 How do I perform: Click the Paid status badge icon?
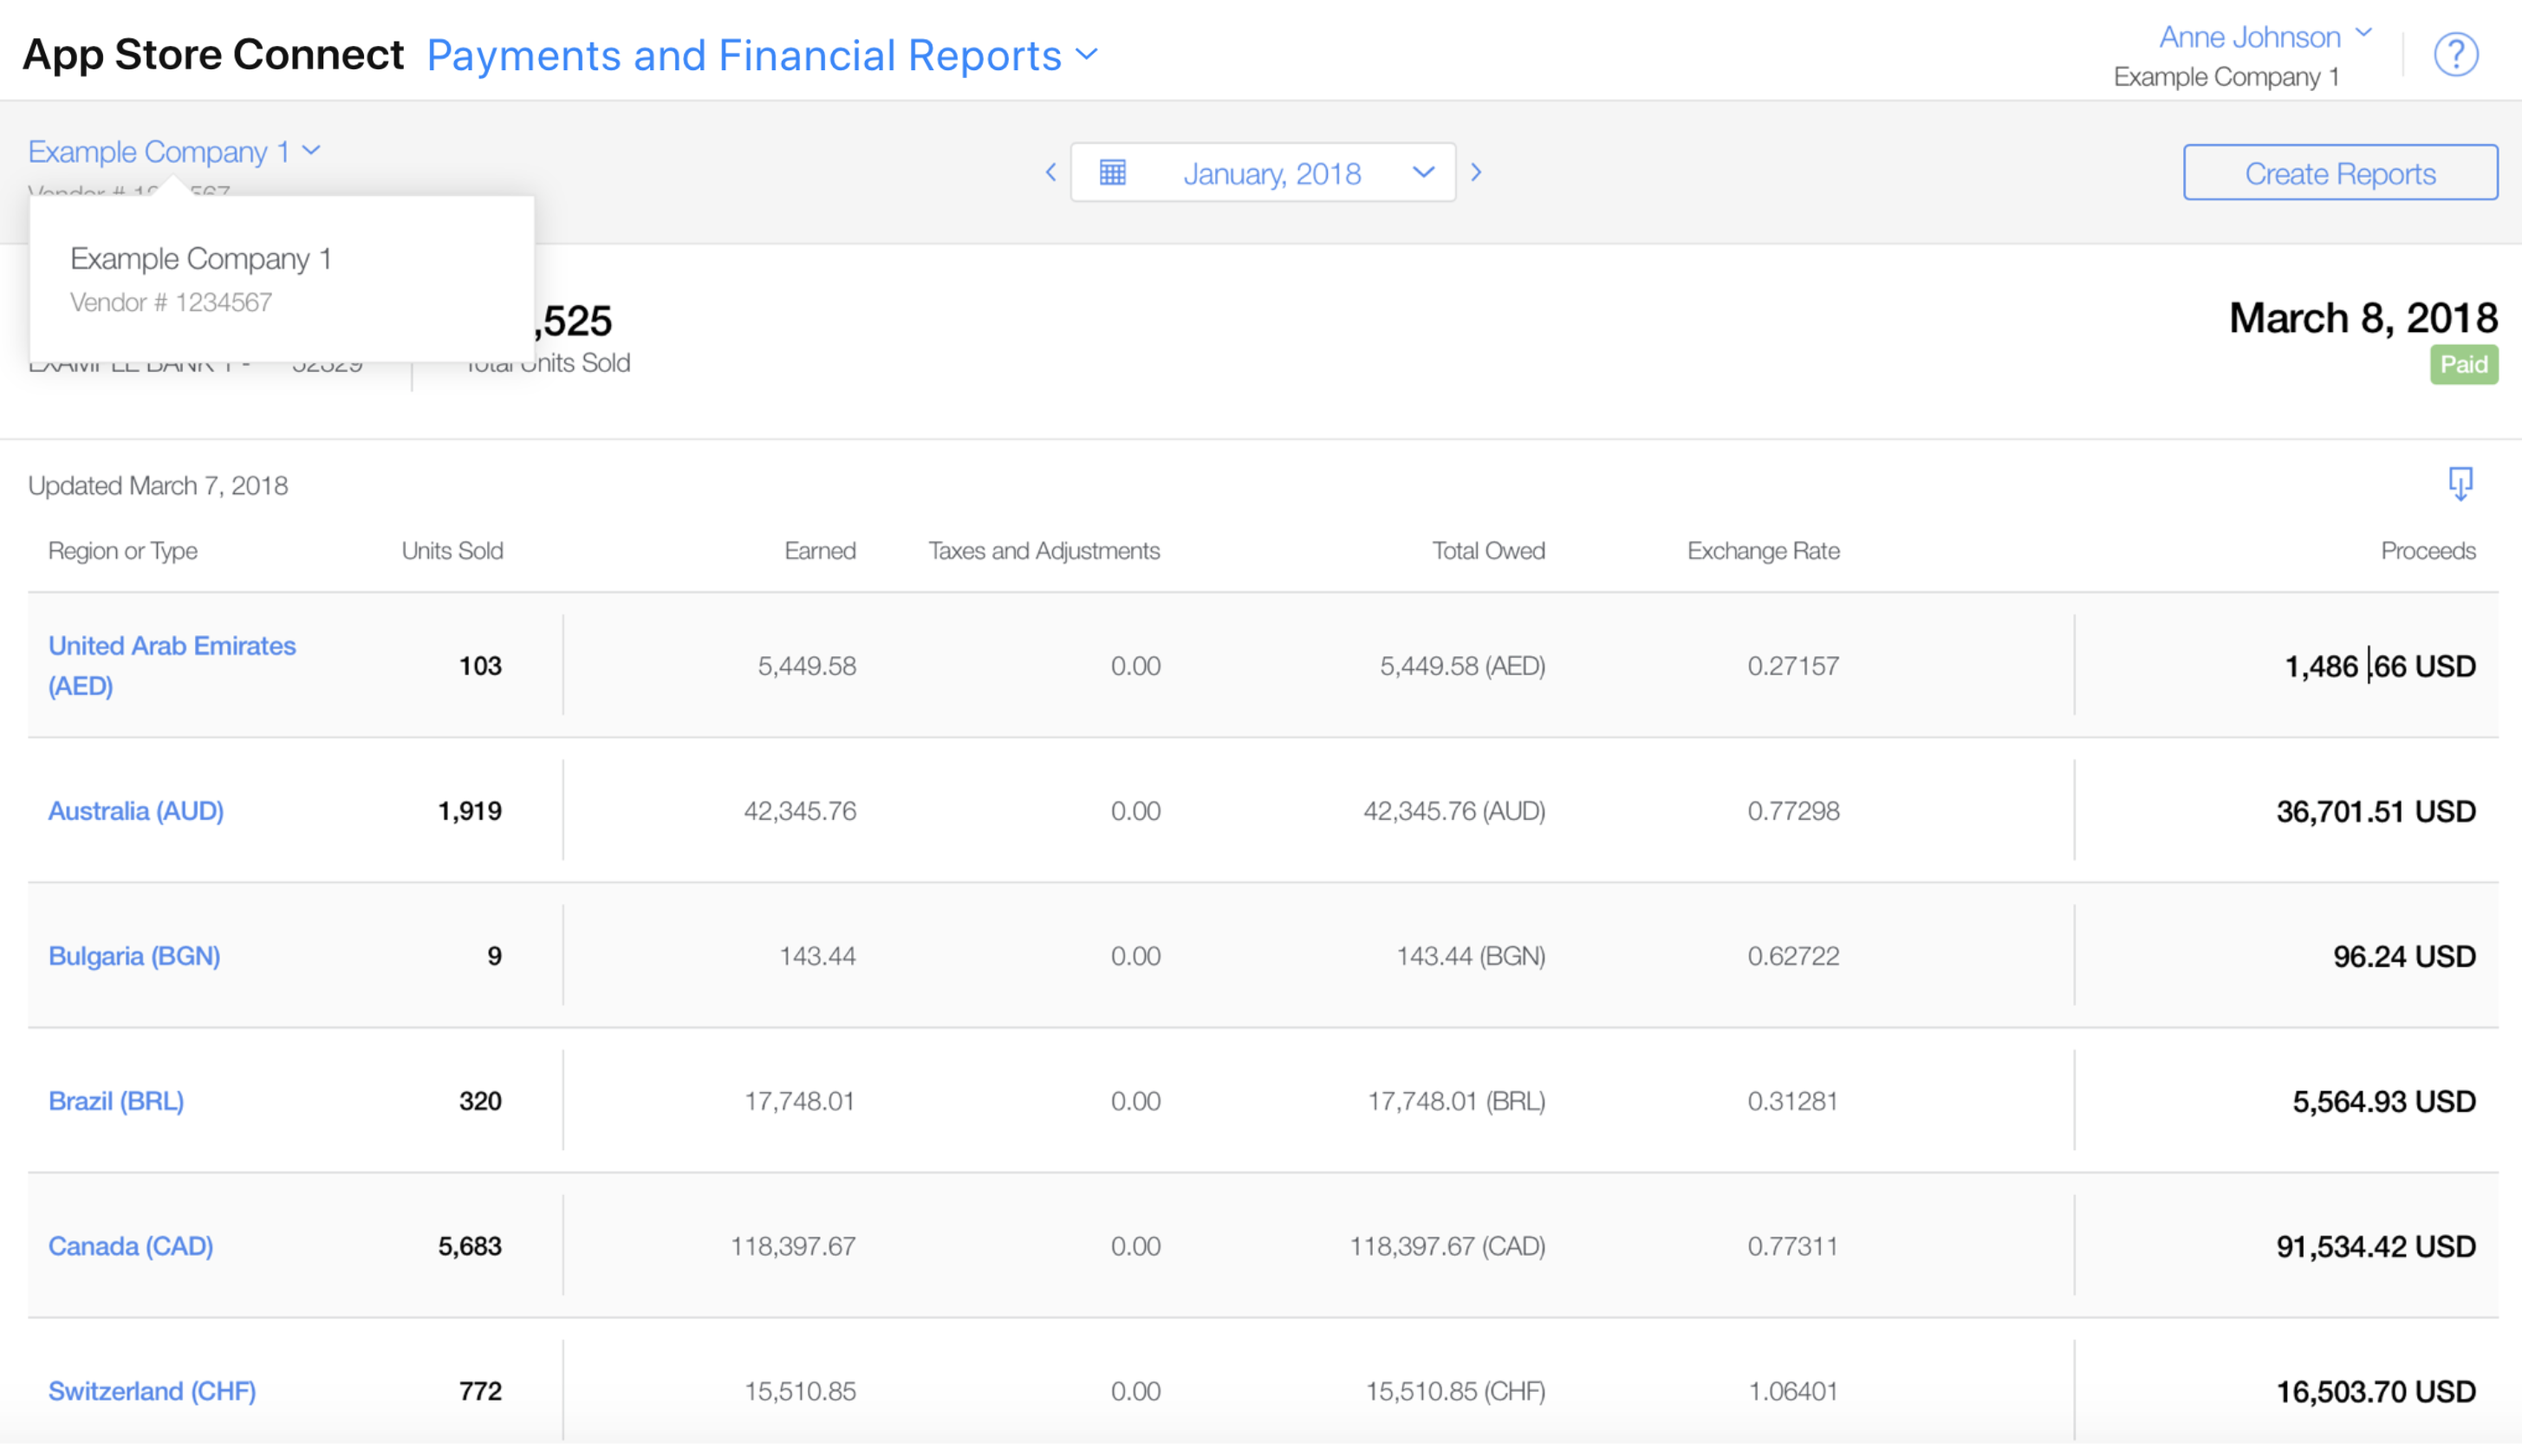(2463, 364)
